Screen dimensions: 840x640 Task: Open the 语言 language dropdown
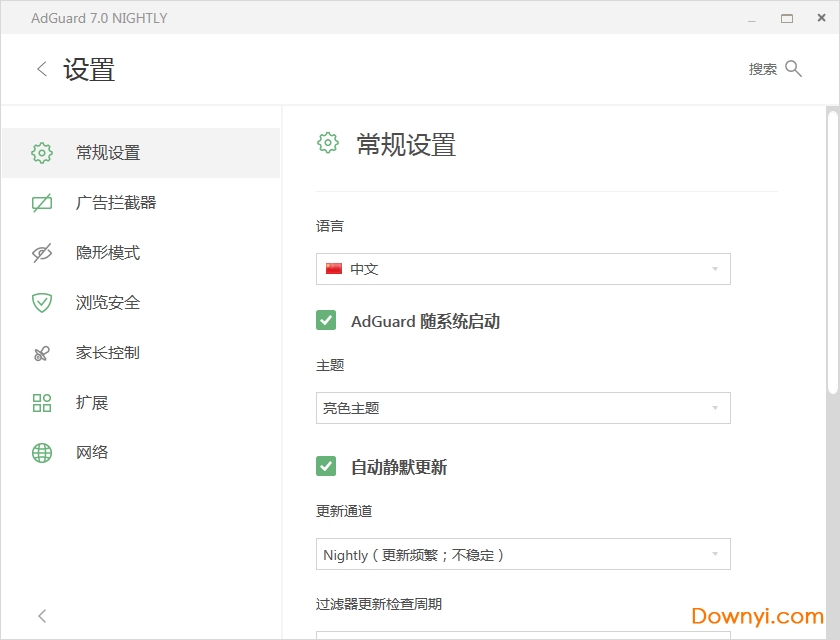(x=522, y=268)
